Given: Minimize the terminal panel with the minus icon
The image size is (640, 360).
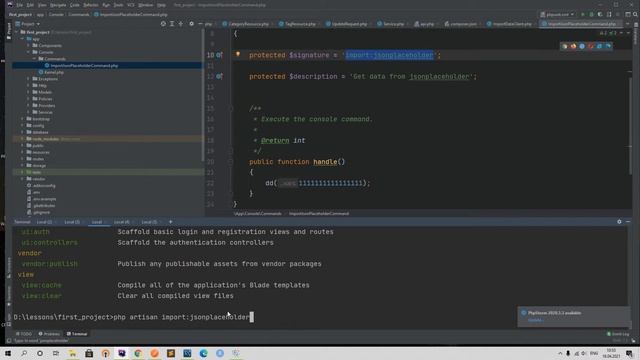Looking at the screenshot, I should [x=628, y=222].
